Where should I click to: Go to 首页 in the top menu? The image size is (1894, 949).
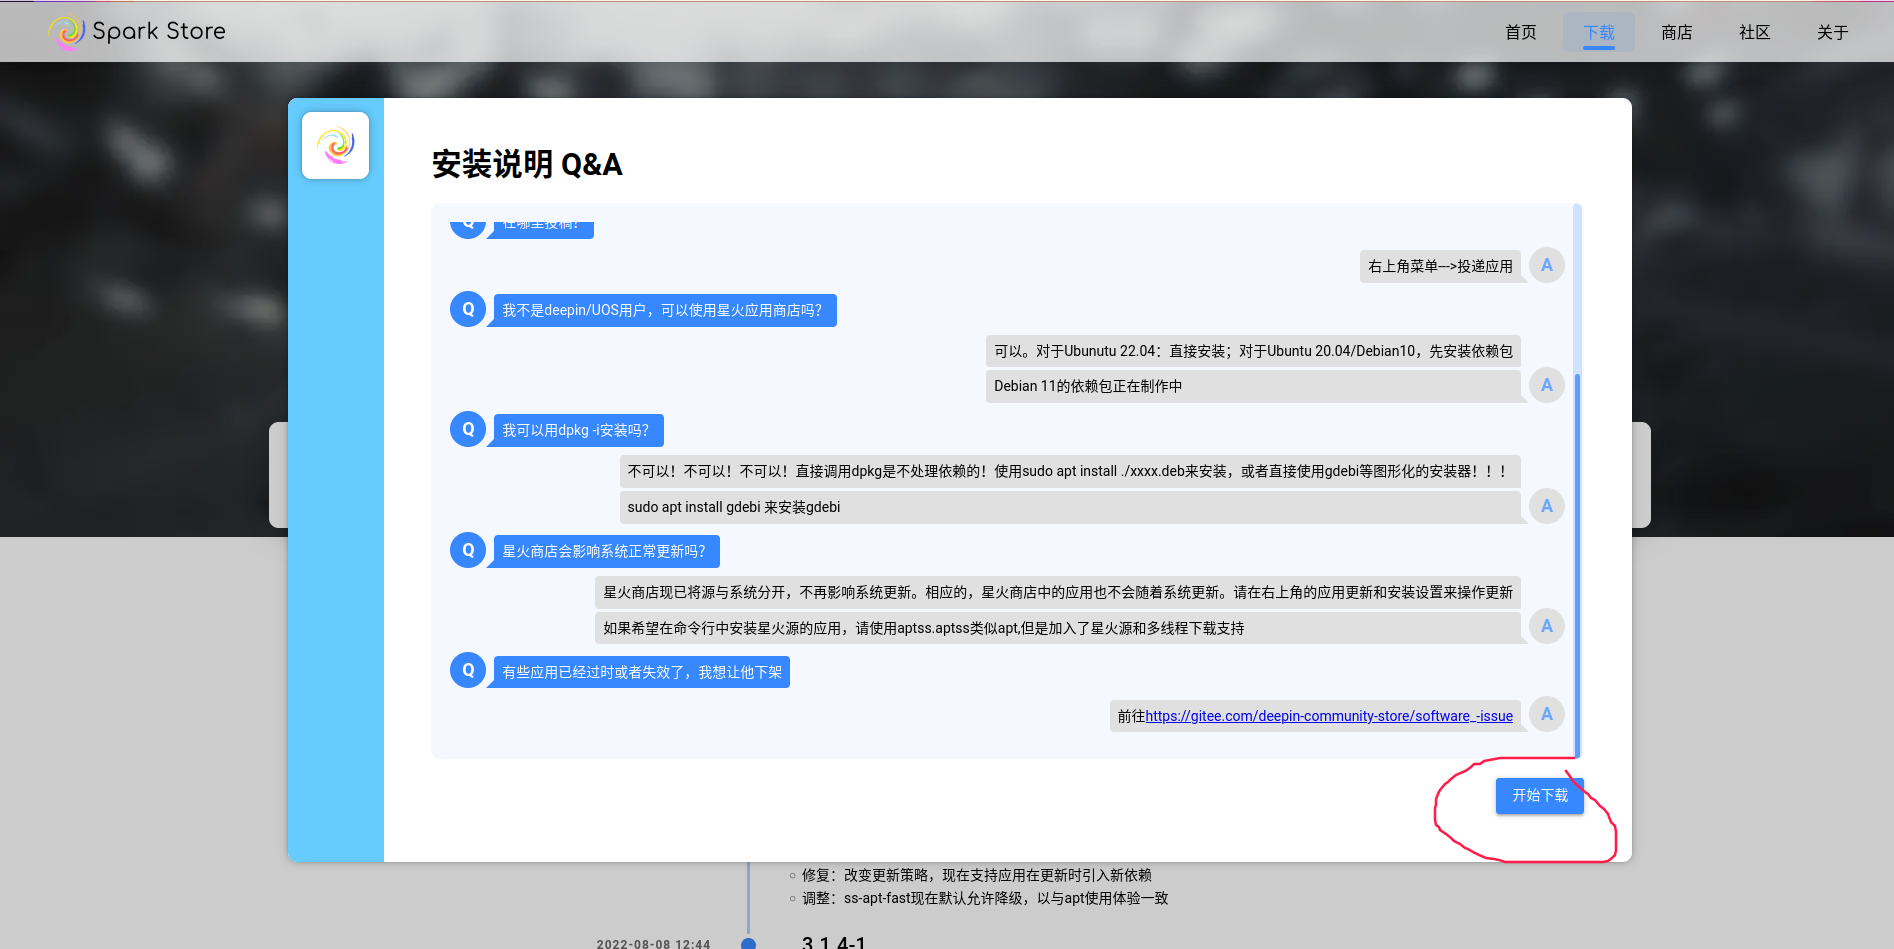[1519, 32]
